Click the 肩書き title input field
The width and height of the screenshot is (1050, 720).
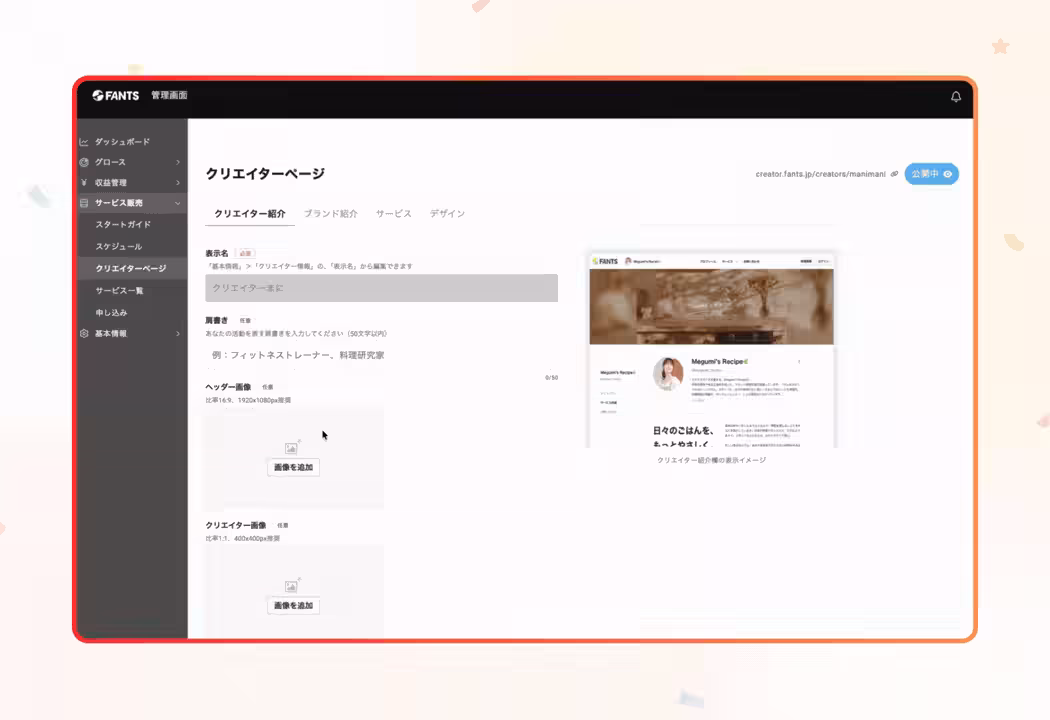(382, 356)
